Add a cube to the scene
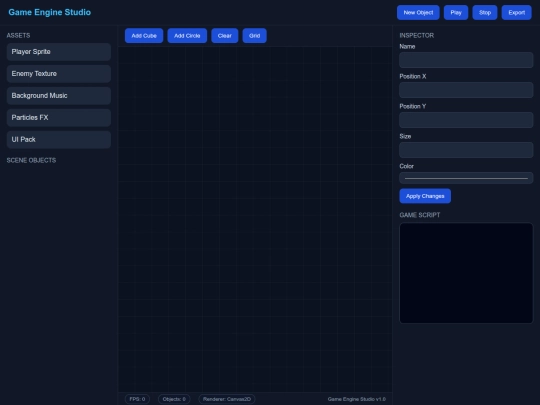Viewport: 540px width, 405px height. (144, 36)
